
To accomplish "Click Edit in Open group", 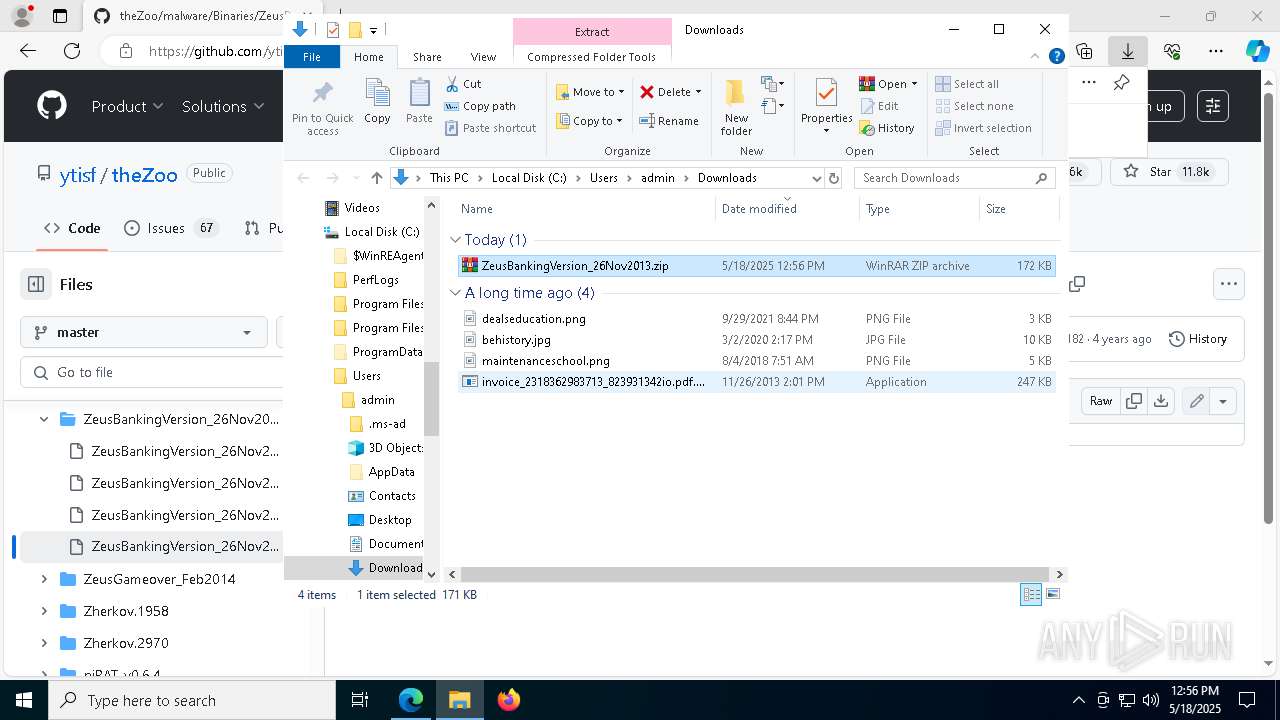I will (879, 106).
